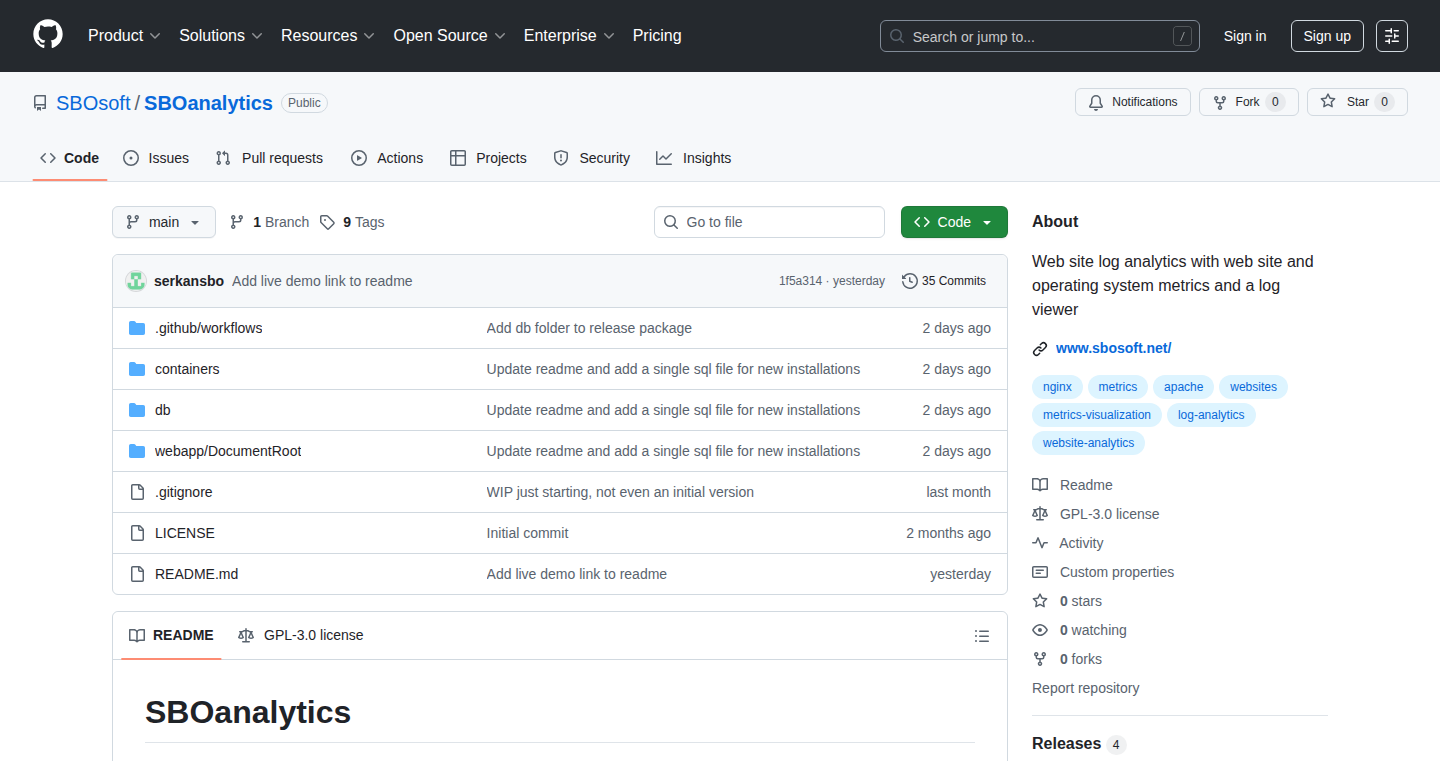
Task: Click the Search or jump to field
Action: [x=1040, y=36]
